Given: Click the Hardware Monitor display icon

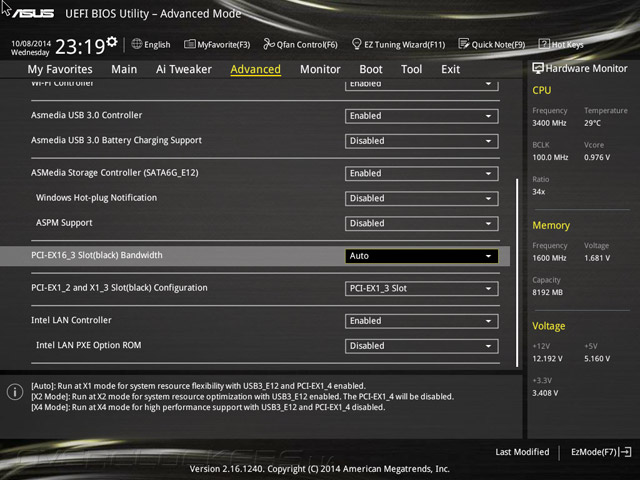Looking at the screenshot, I should point(538,68).
